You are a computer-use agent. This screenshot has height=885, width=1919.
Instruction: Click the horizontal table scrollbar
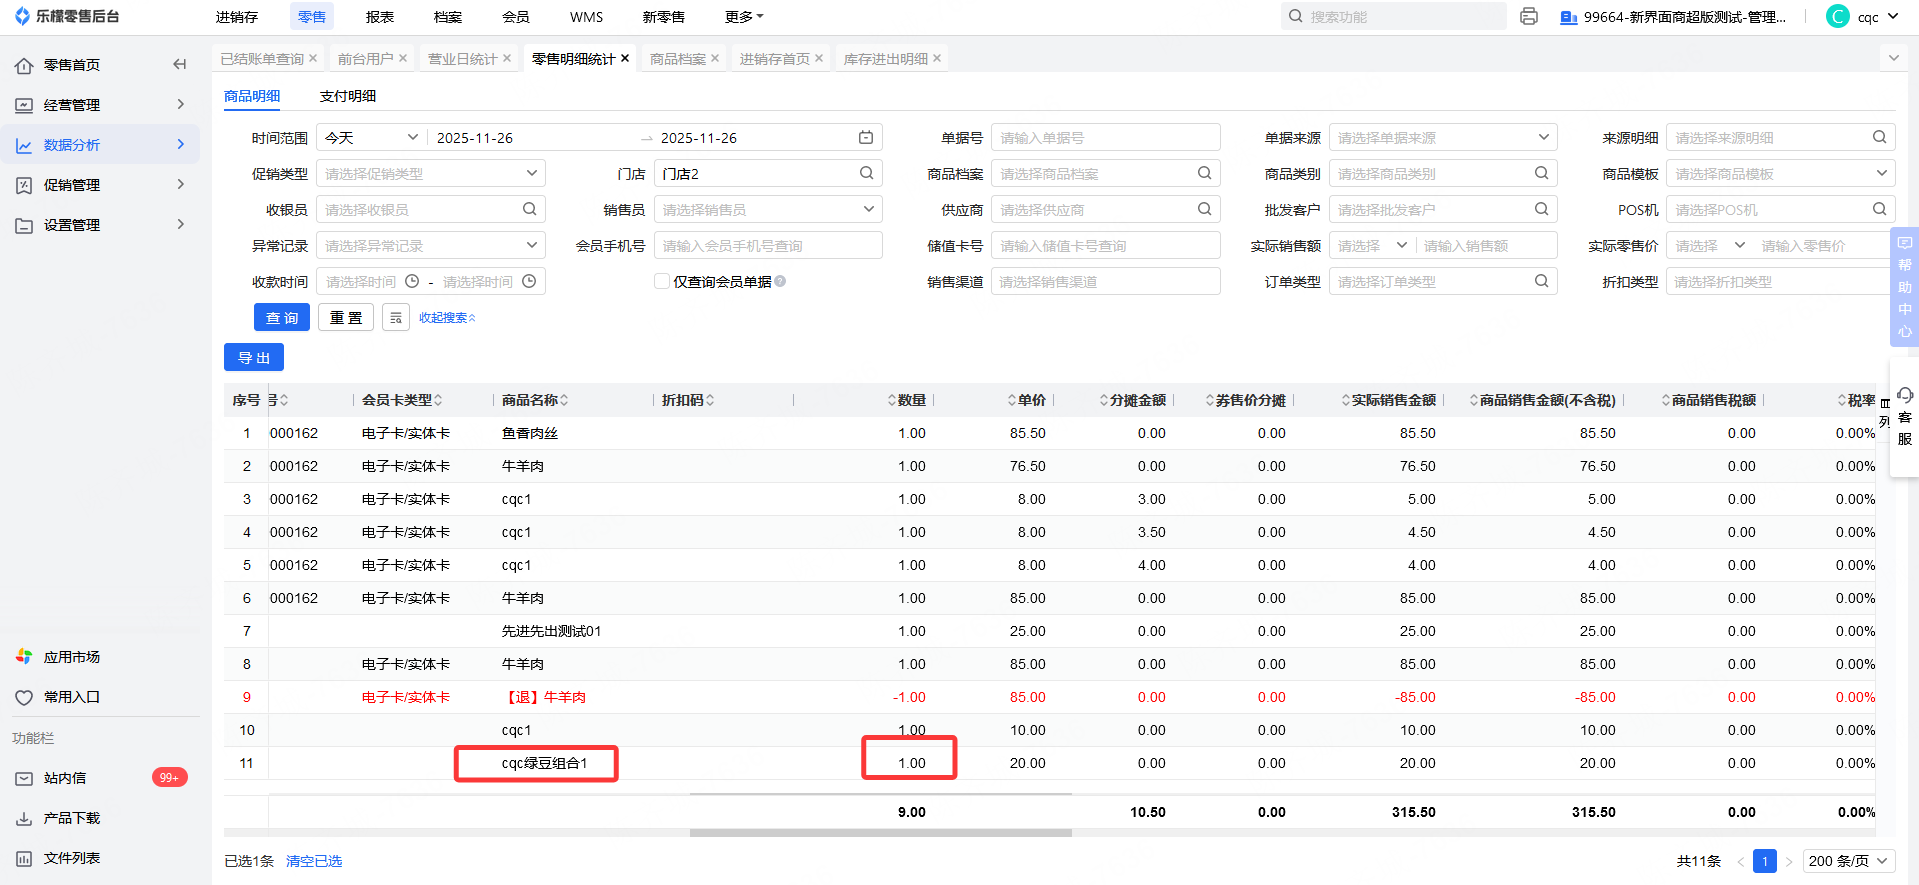tap(880, 832)
